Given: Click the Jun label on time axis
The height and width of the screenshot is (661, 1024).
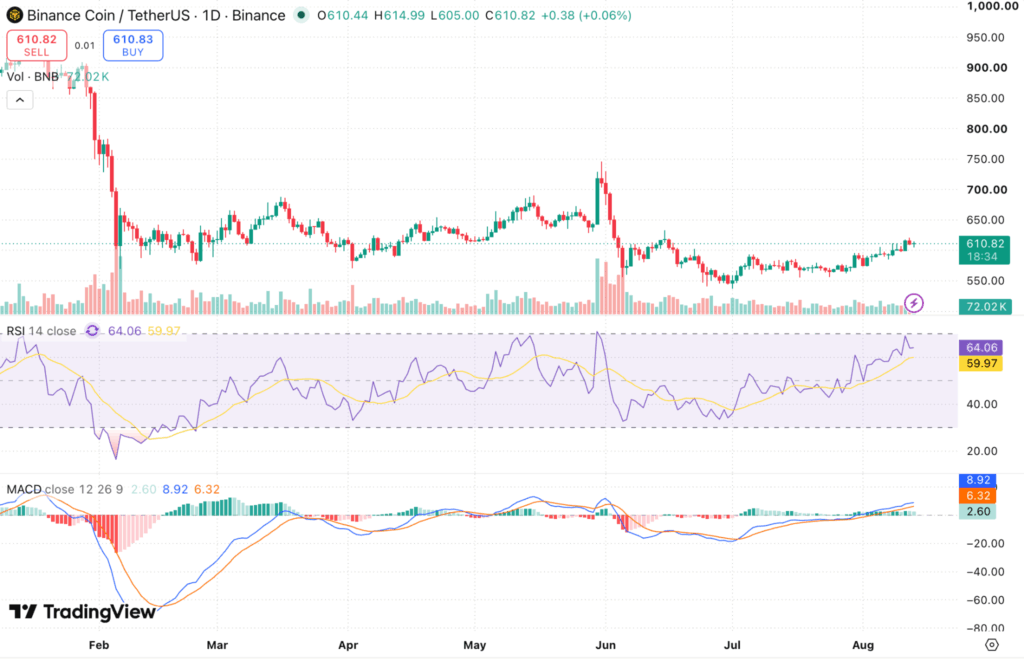Looking at the screenshot, I should pyautogui.click(x=605, y=645).
